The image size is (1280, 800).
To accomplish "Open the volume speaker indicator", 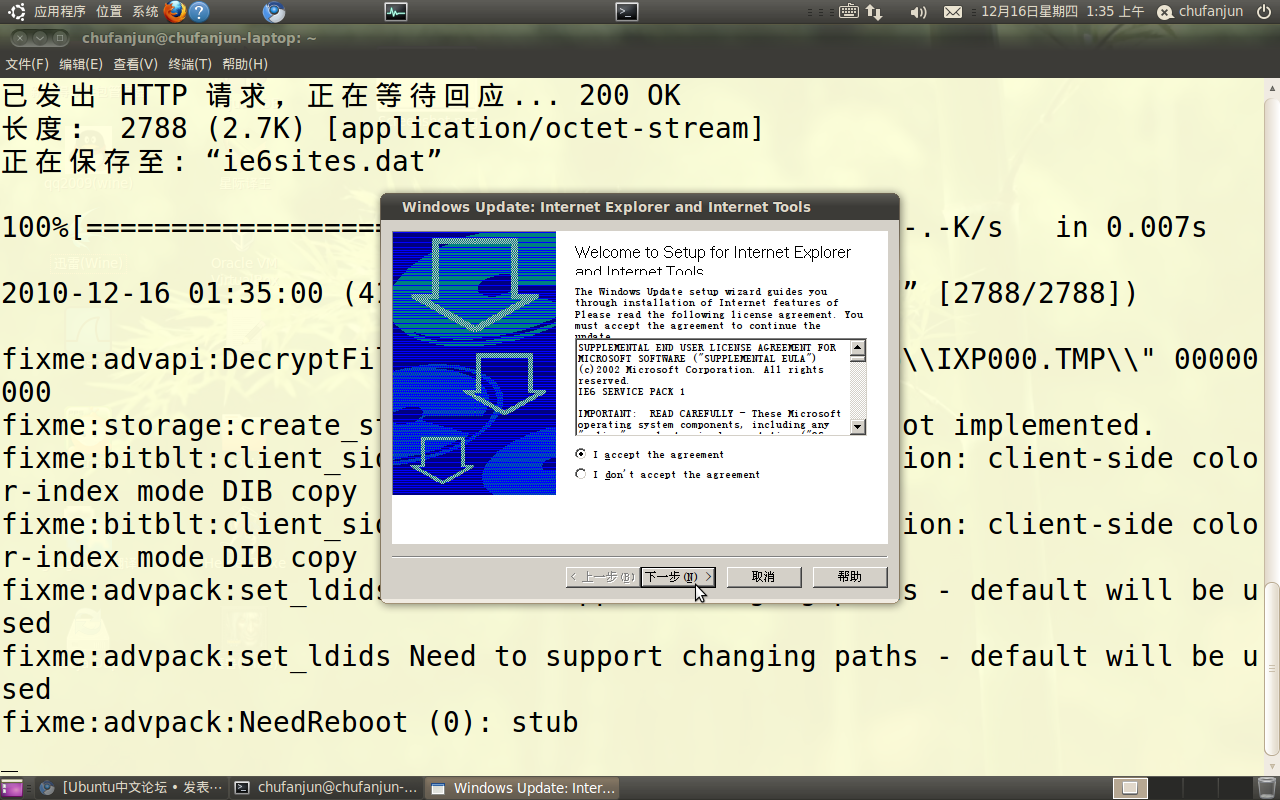I will click(x=918, y=12).
